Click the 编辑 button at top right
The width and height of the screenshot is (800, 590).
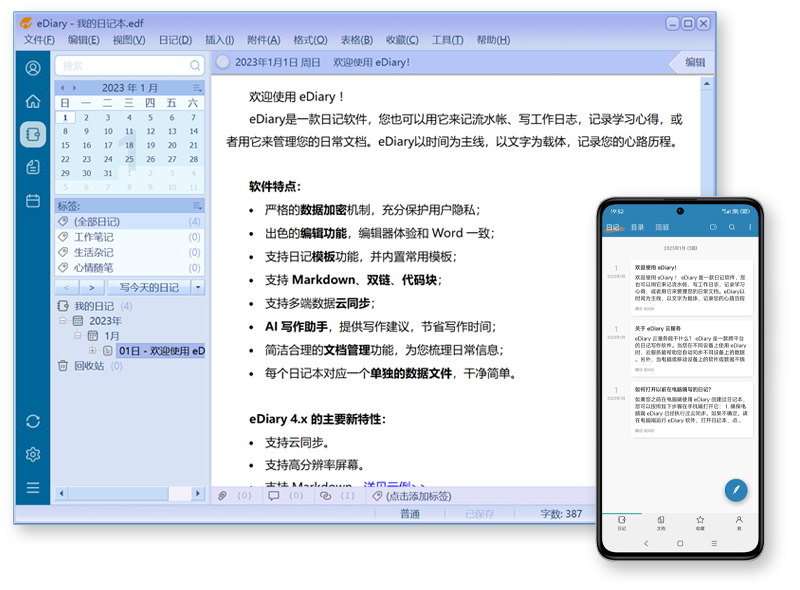pyautogui.click(x=694, y=62)
